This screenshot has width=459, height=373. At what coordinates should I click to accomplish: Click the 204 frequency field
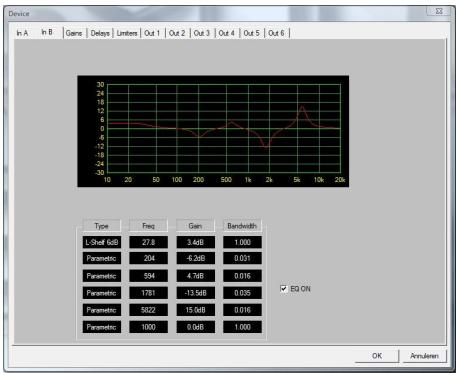[149, 258]
